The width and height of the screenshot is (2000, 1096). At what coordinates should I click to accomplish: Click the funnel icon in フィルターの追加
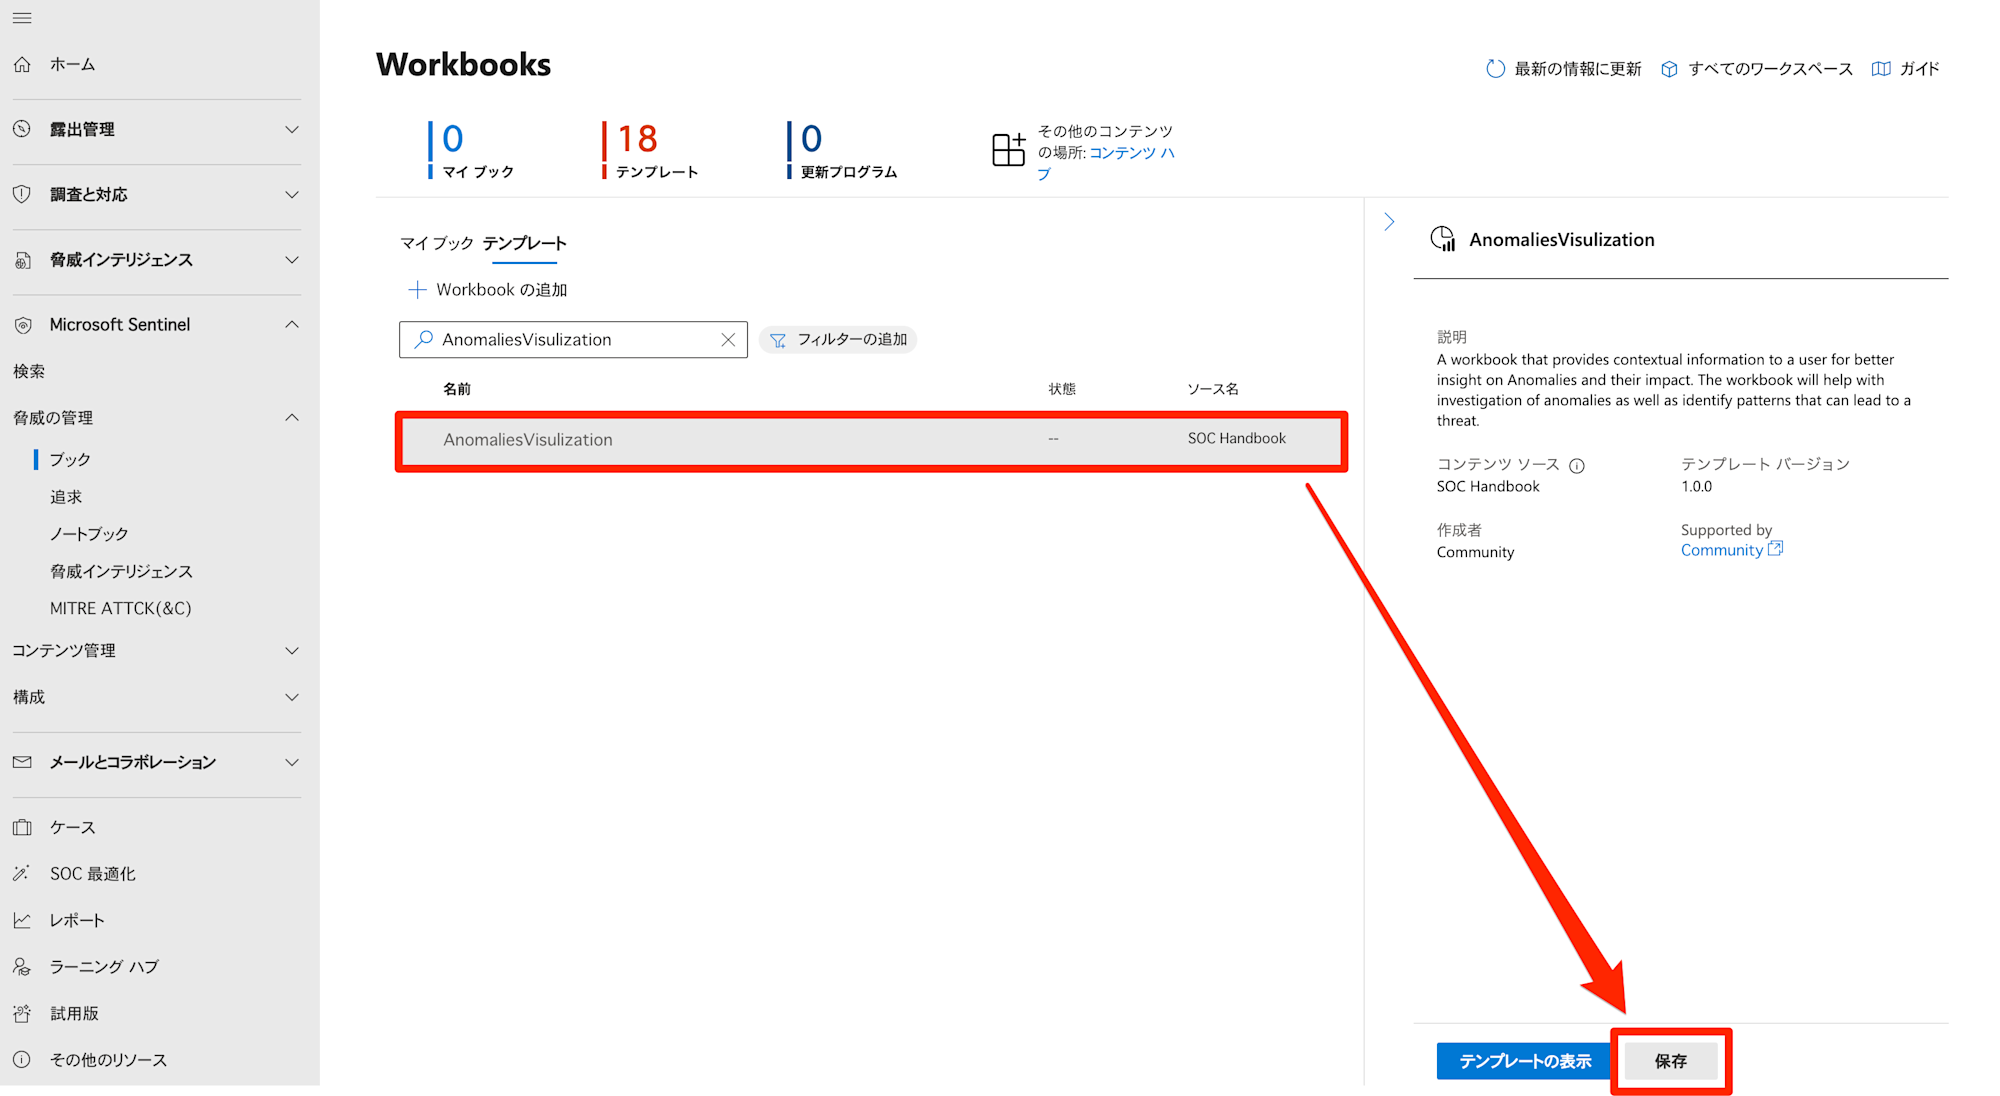coord(778,340)
